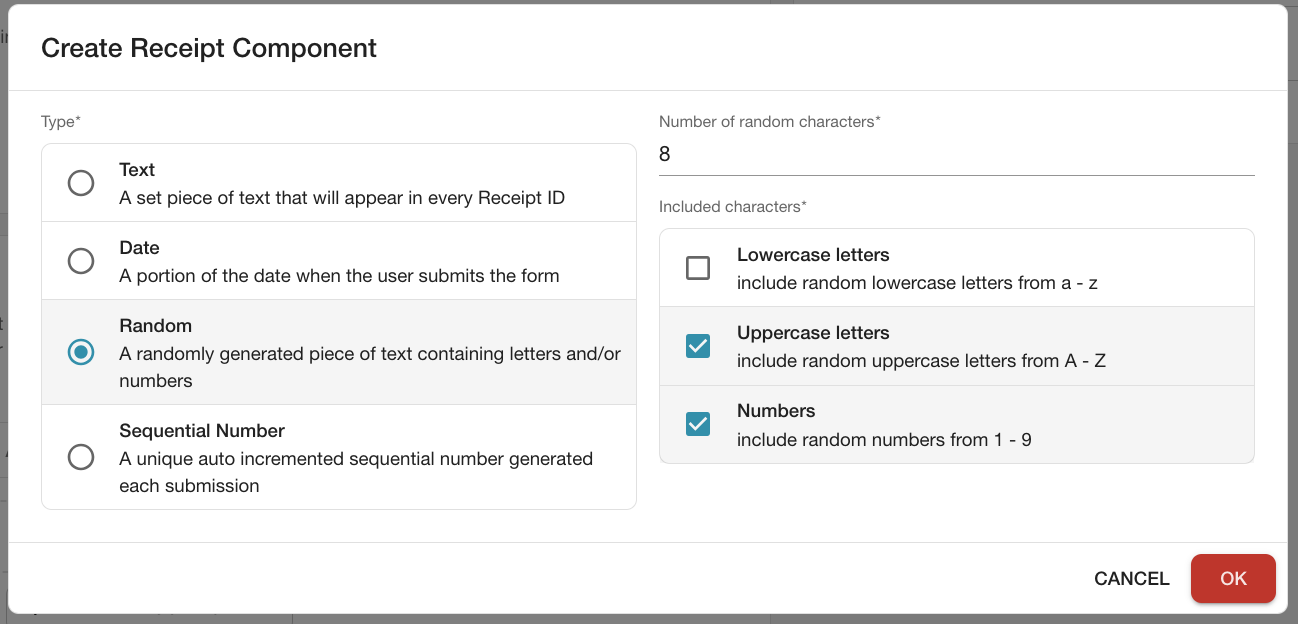Click the "A randomly generated piece of text" description
Viewport: 1298px width, 624px height.
click(x=370, y=354)
